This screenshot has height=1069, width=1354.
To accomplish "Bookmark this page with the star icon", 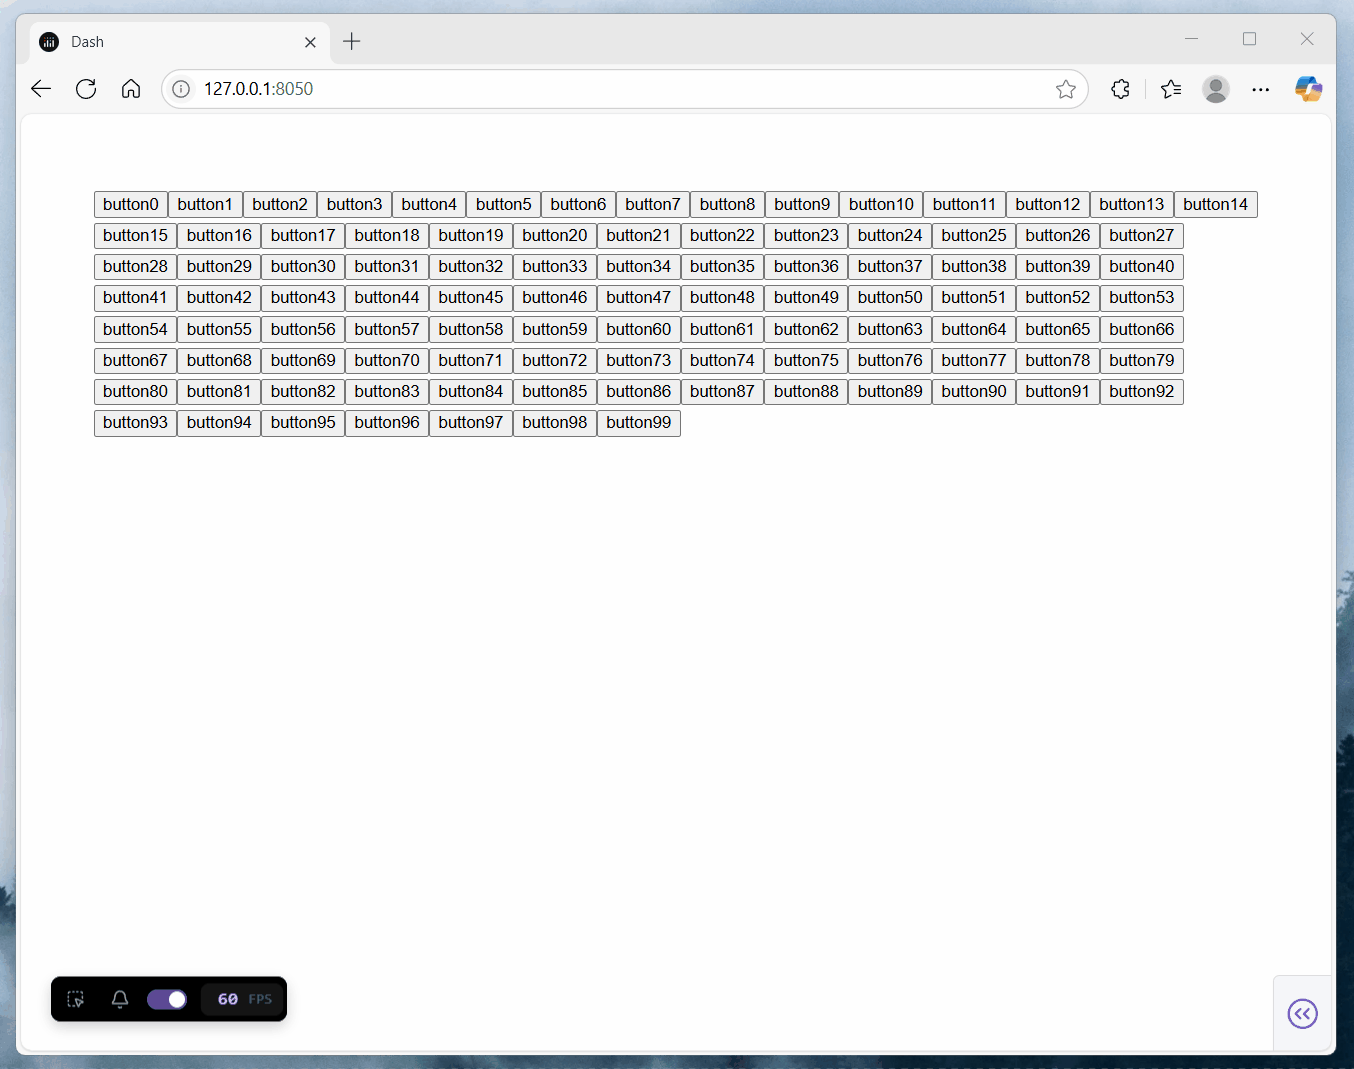I will click(1066, 89).
